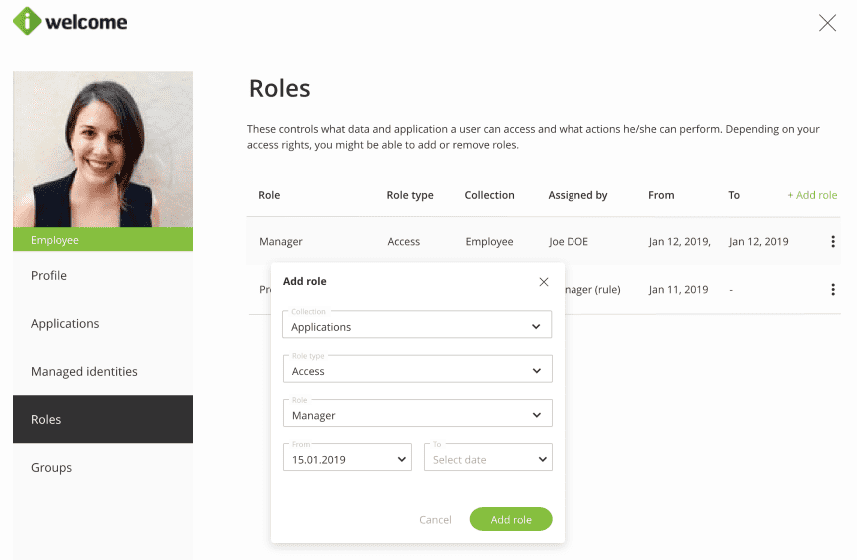Expand the Collection dropdown set to Applications
The height and width of the screenshot is (560, 857).
[417, 326]
